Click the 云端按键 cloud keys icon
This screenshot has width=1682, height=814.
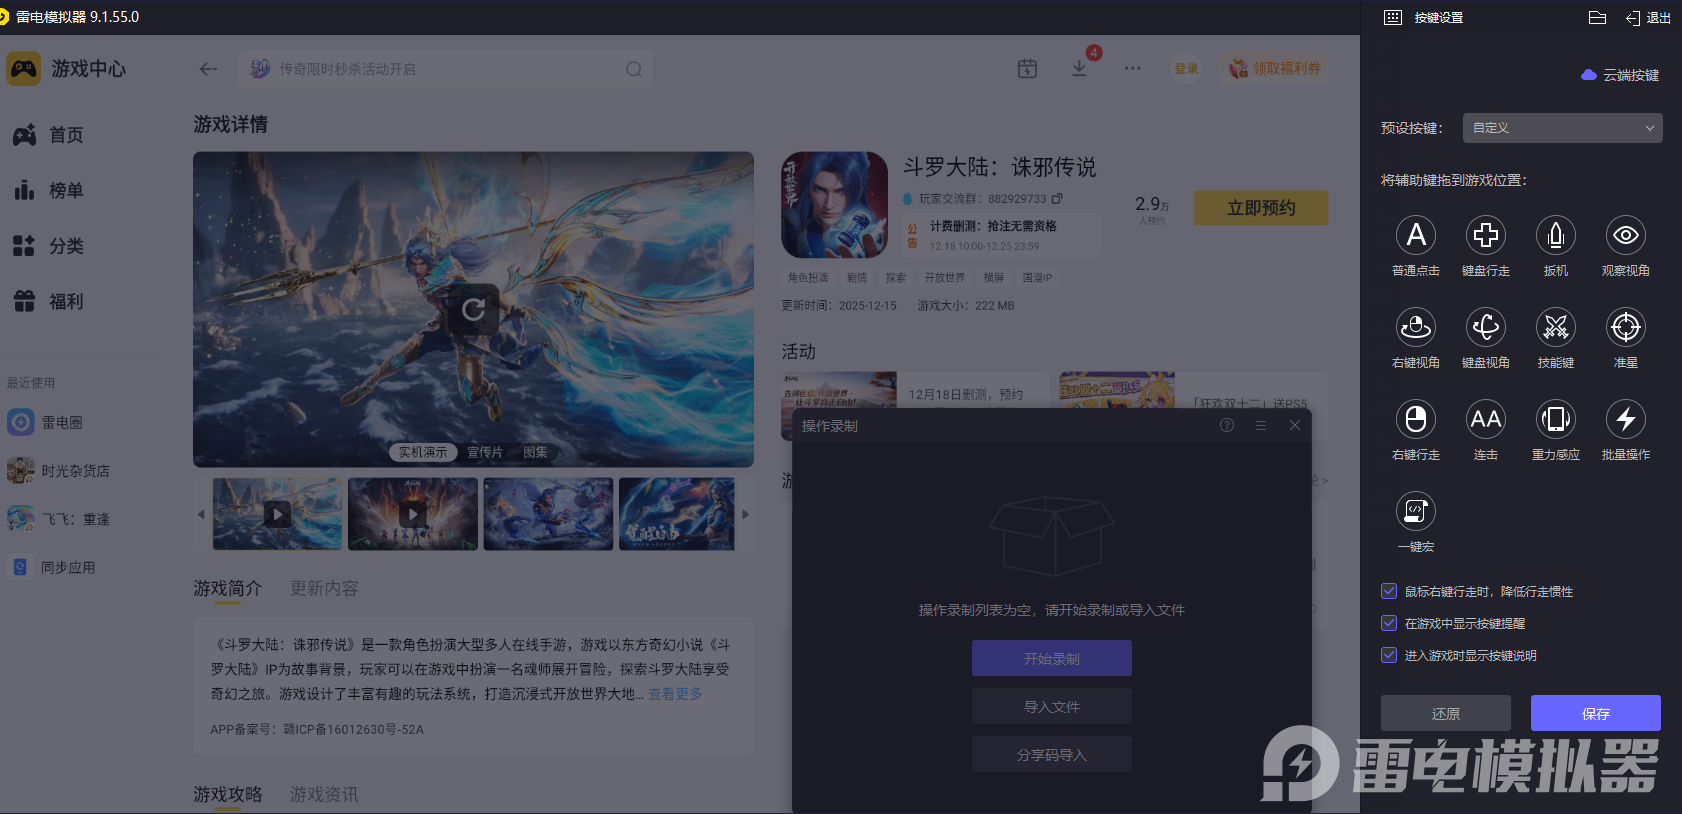(x=1588, y=75)
